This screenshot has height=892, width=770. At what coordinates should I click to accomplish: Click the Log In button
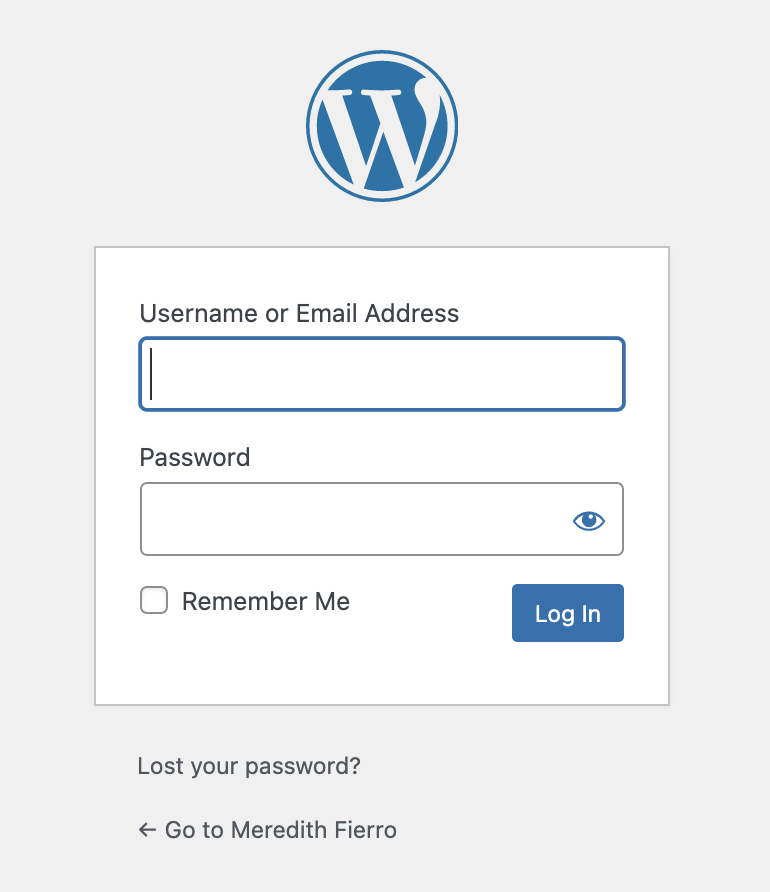point(568,613)
